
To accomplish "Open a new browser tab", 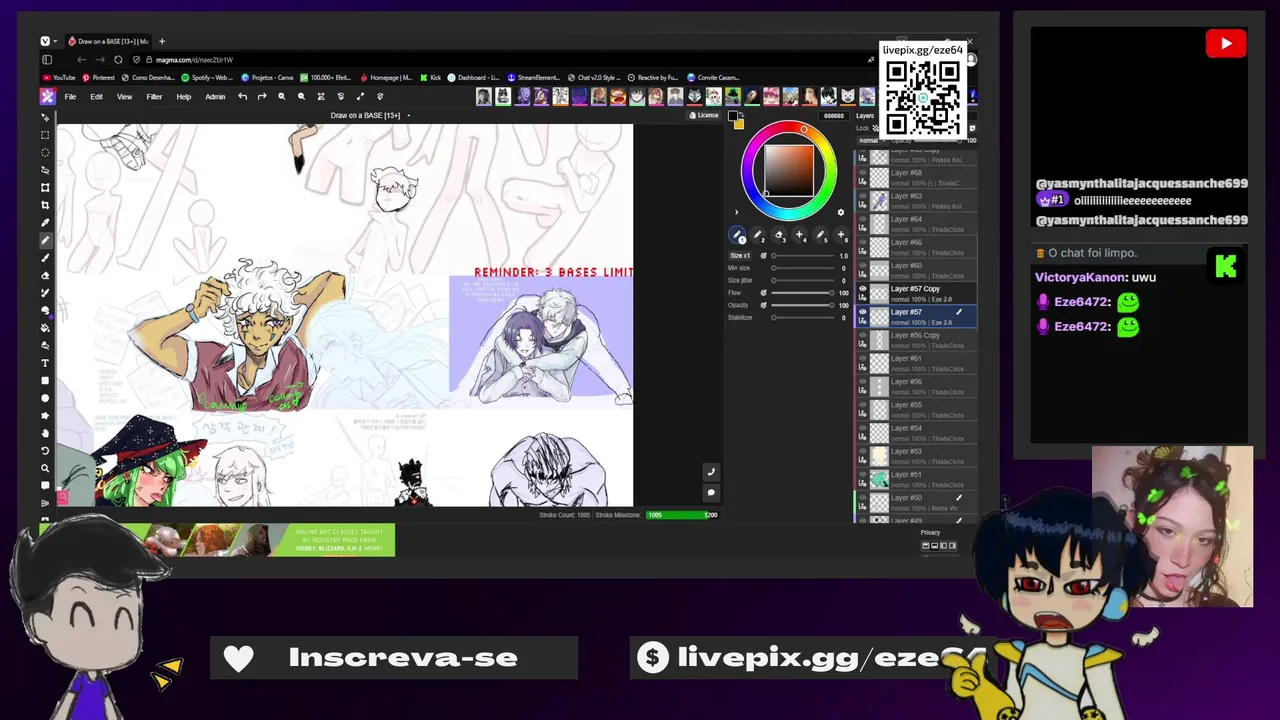I will (x=162, y=41).
